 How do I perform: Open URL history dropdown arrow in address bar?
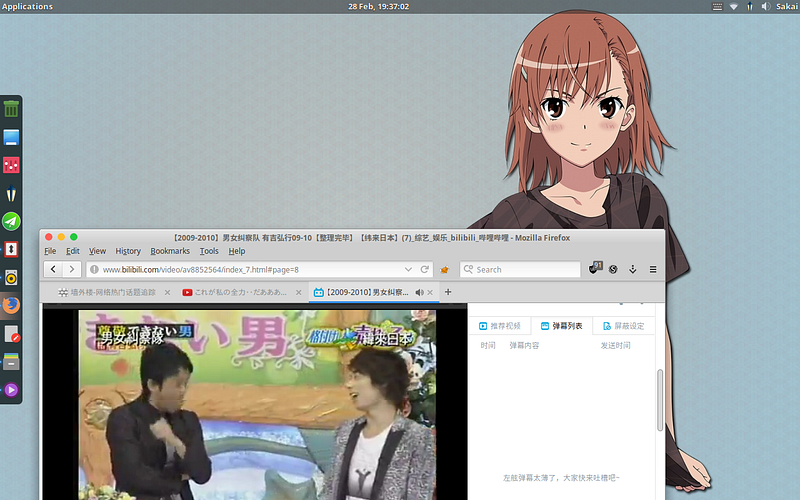408,269
